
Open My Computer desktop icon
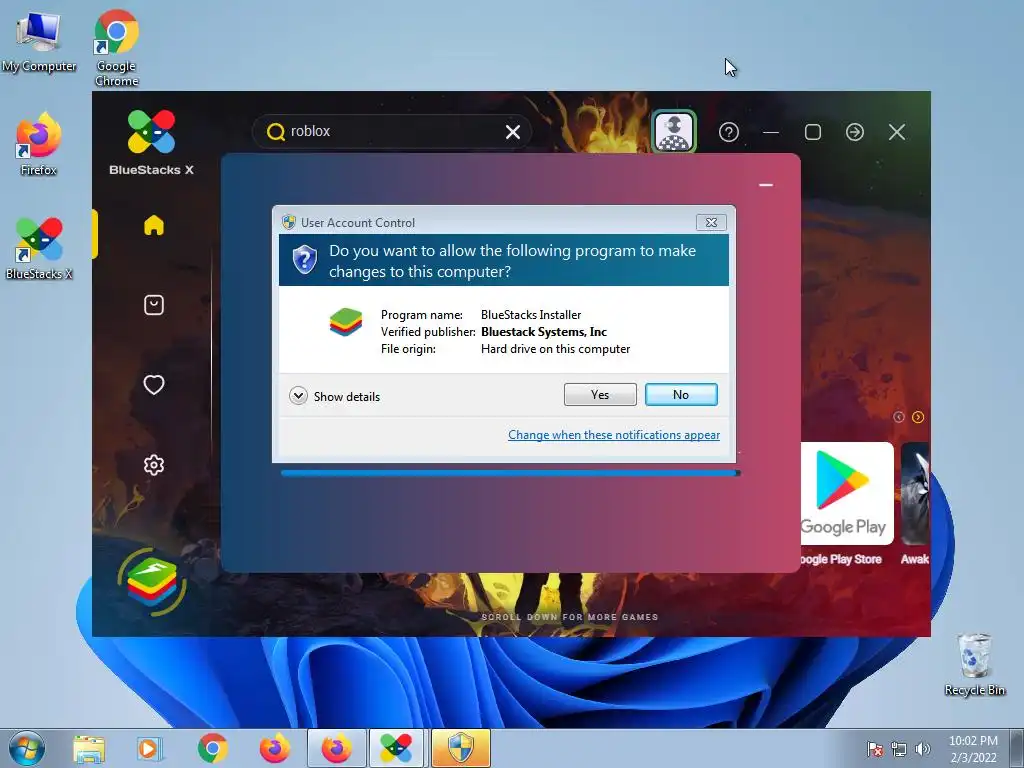pos(39,42)
